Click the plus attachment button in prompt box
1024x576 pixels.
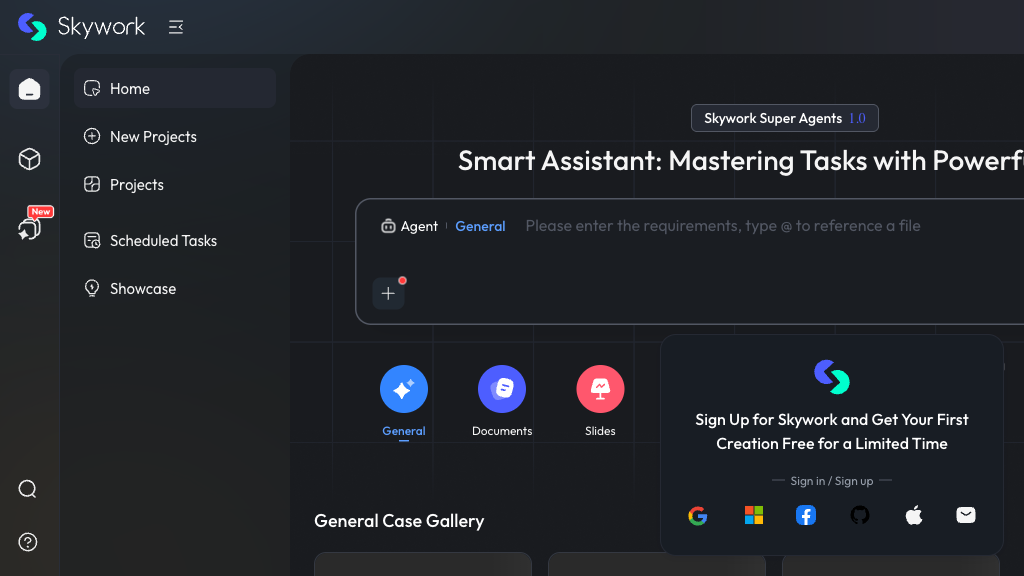tap(389, 293)
